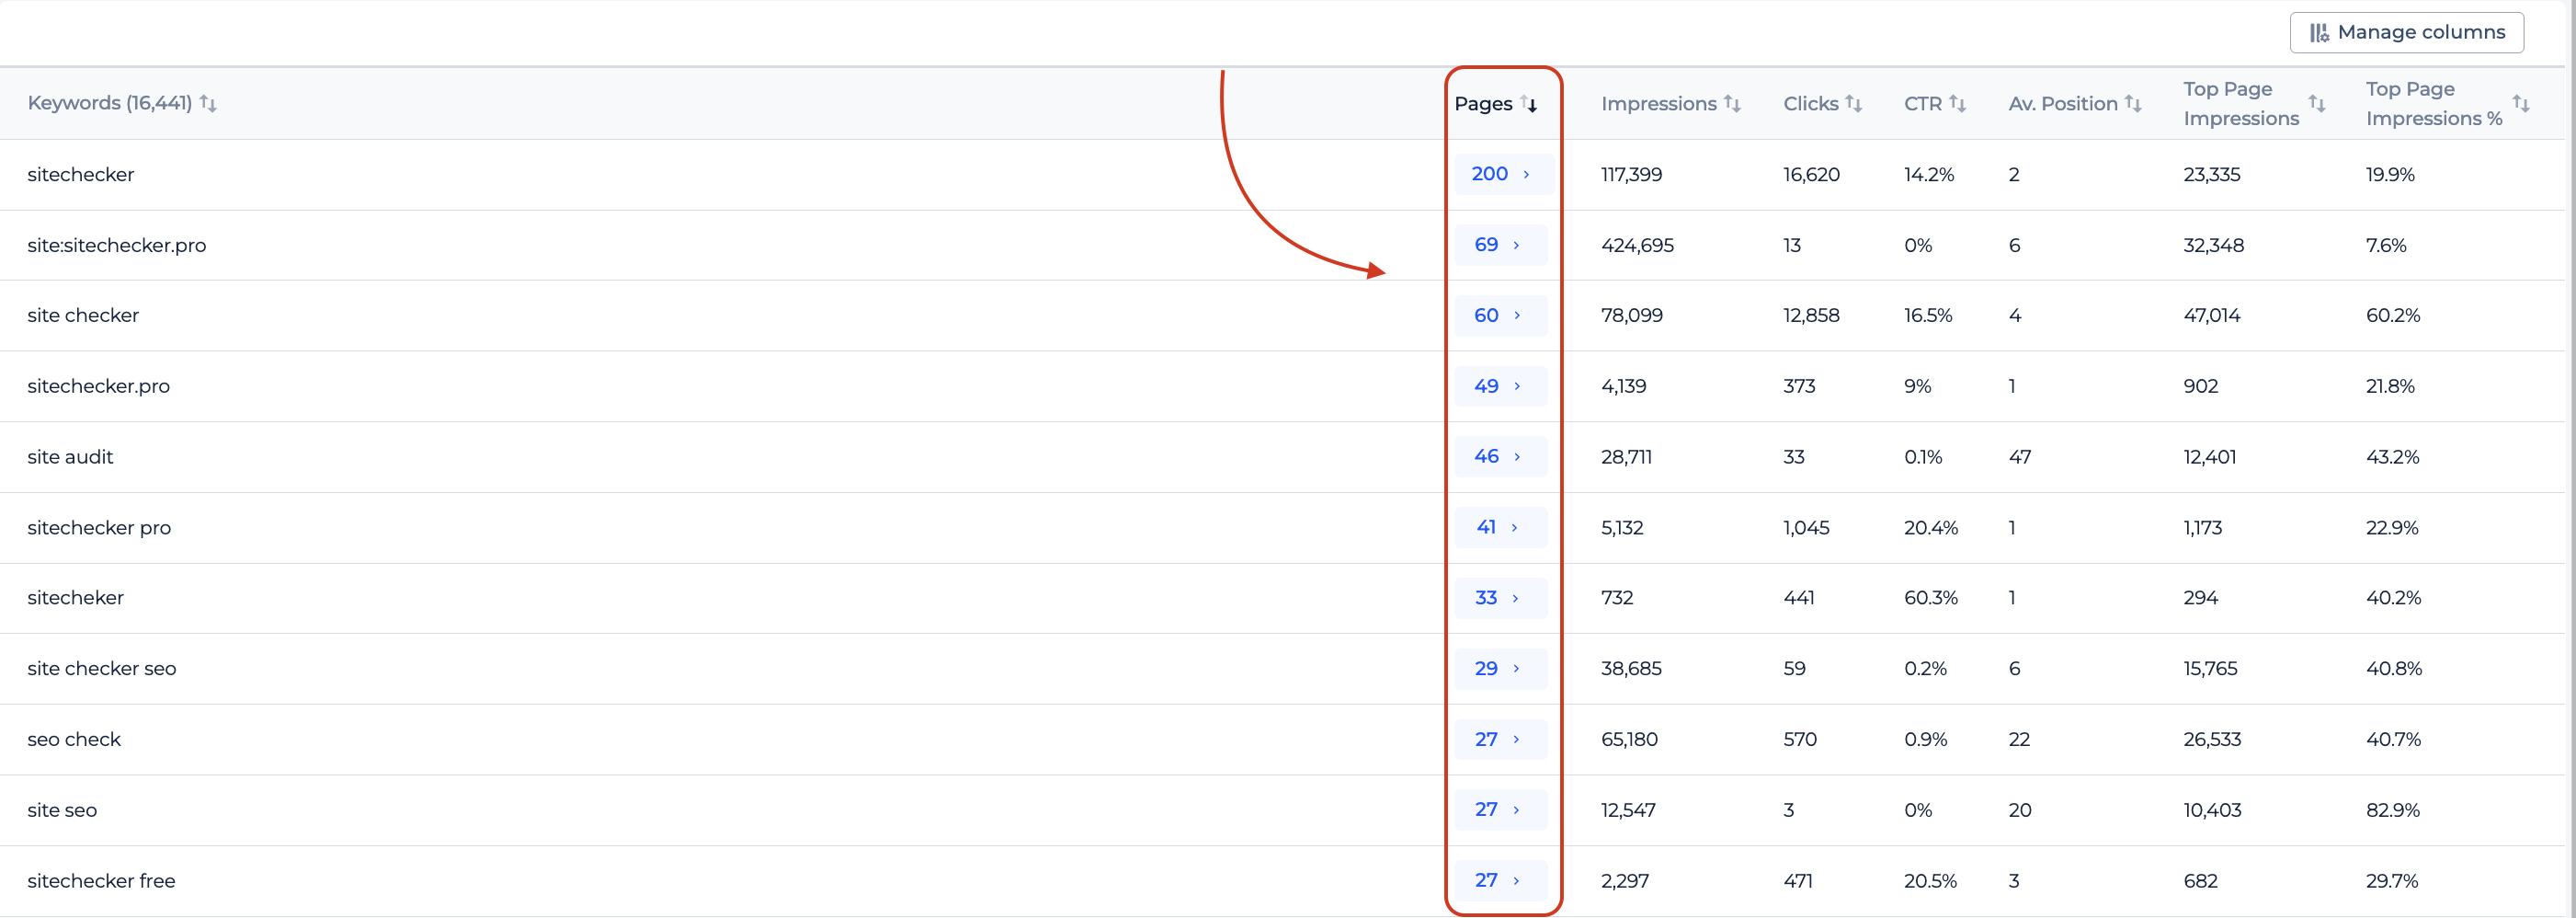Expand 41 pages for sitechecker pro
The width and height of the screenshot is (2576, 918).
[x=1501, y=527]
